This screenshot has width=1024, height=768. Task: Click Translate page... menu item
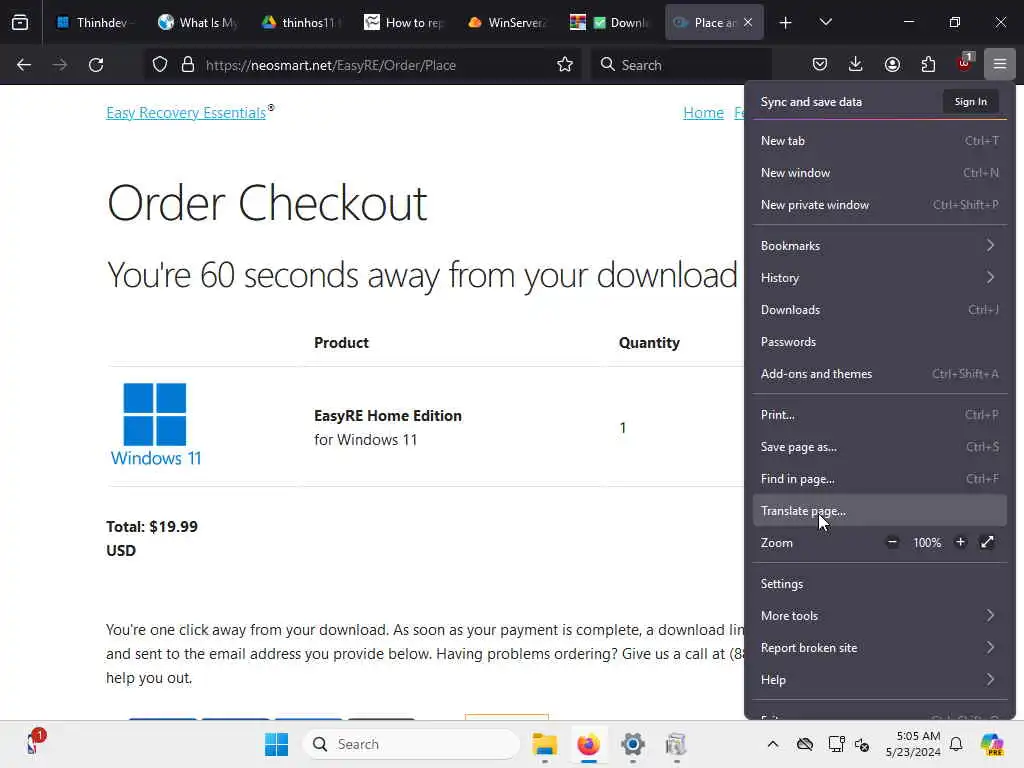pos(879,511)
